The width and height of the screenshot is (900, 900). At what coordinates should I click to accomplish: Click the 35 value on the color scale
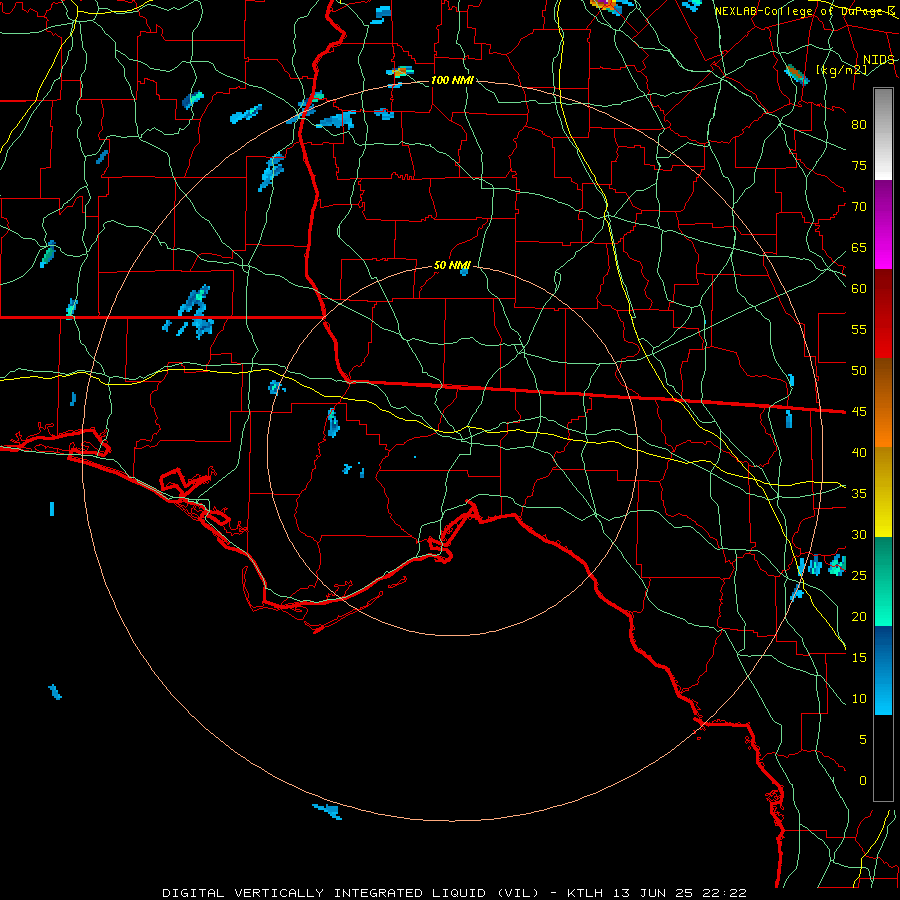(x=859, y=494)
